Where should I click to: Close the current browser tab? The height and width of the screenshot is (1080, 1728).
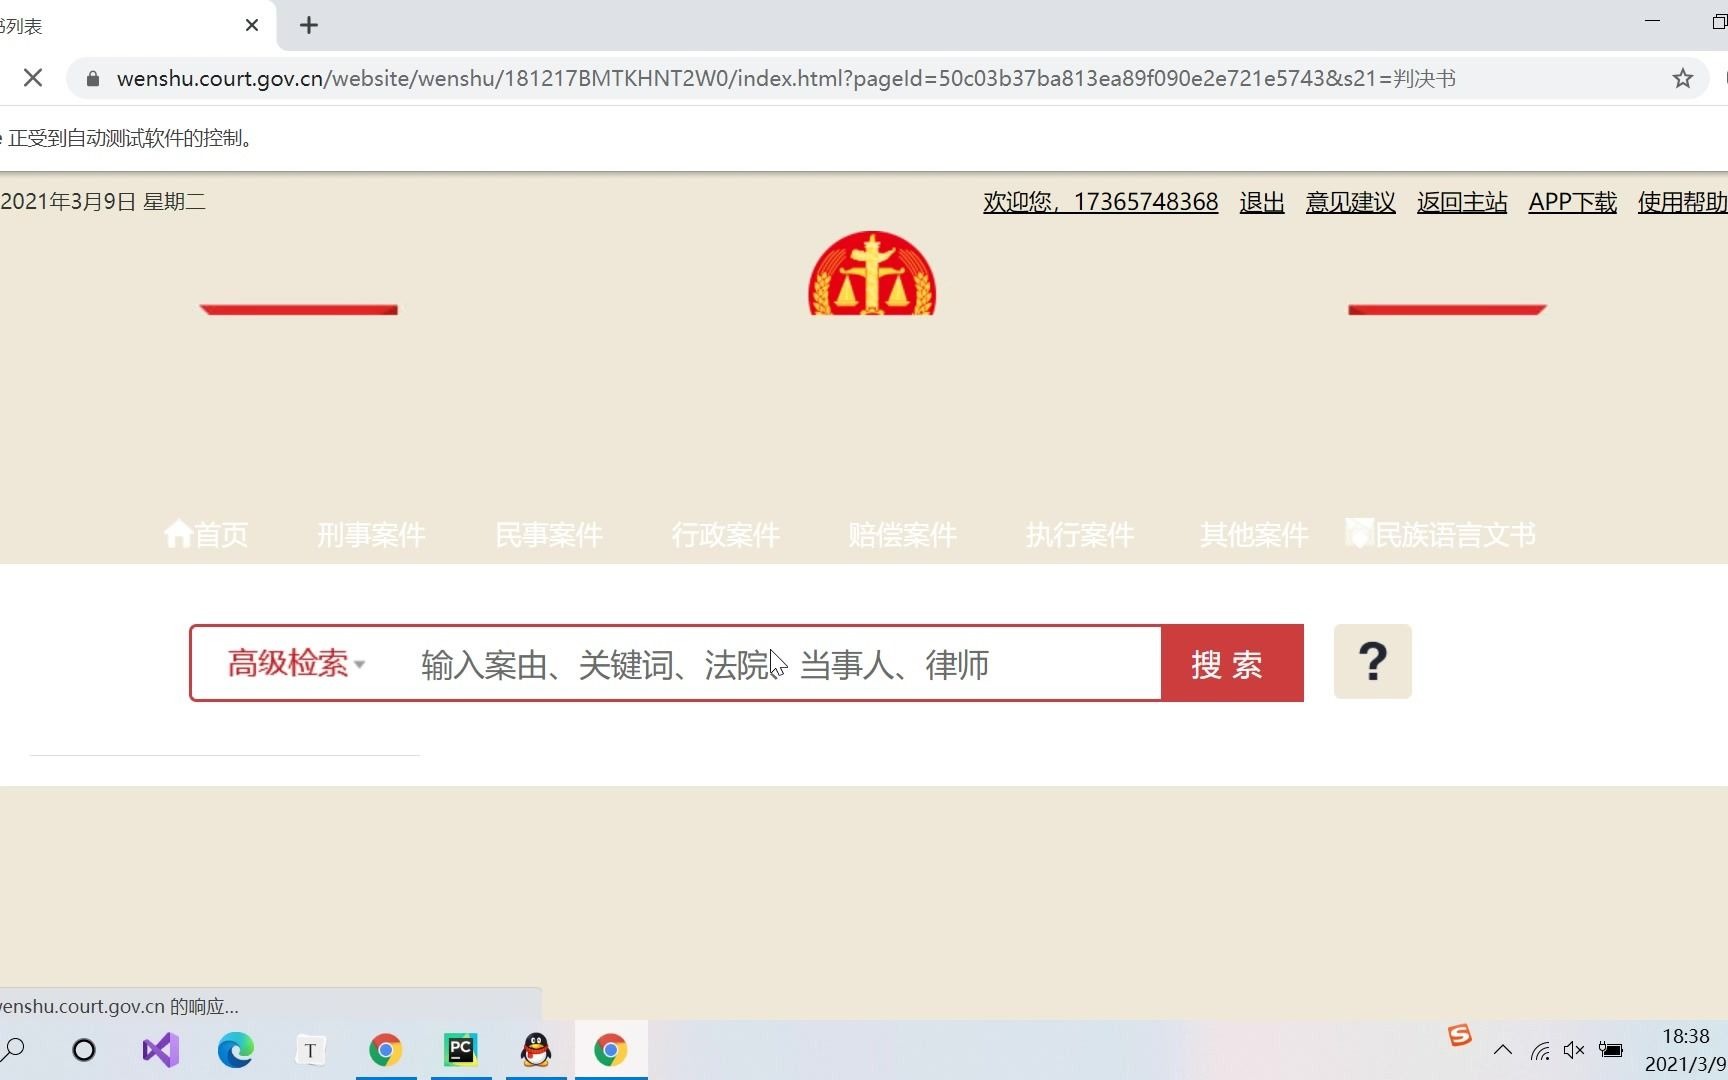(252, 25)
